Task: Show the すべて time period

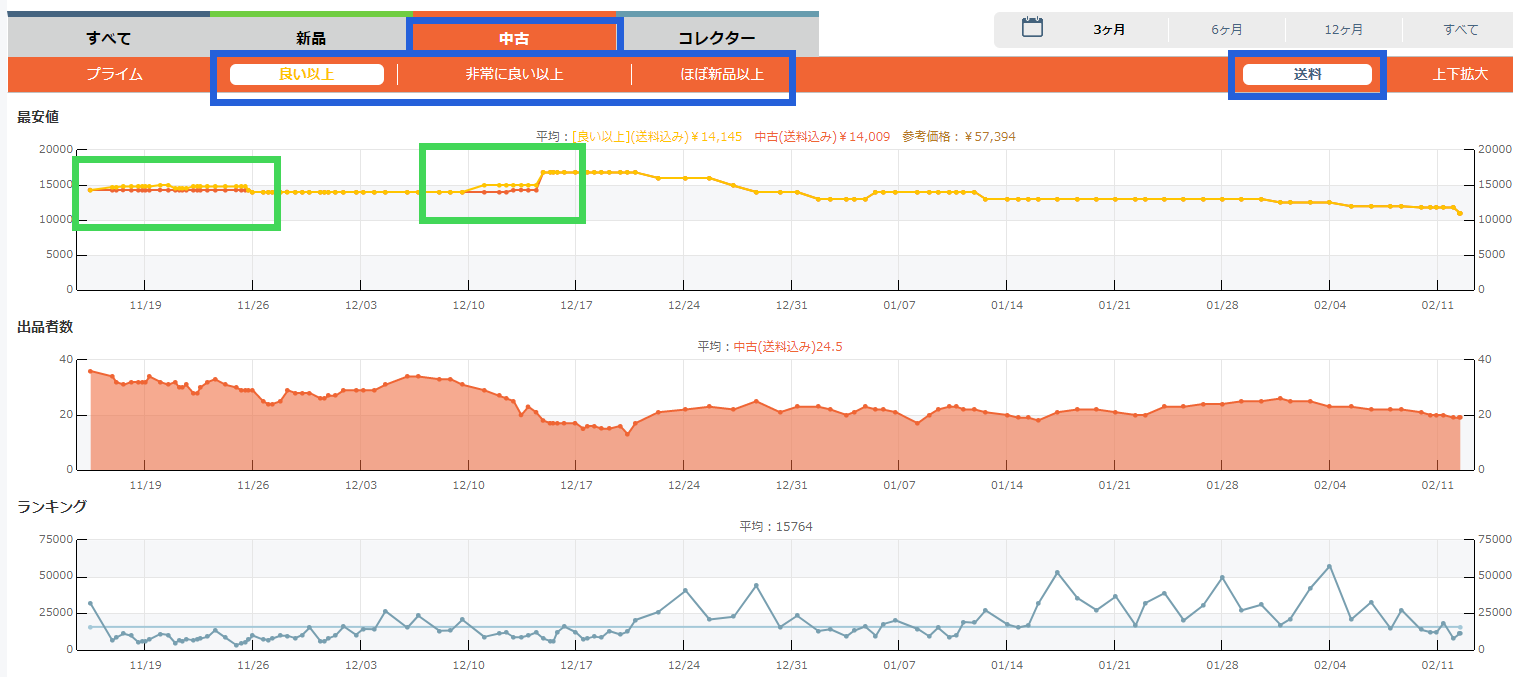Action: 1460,30
